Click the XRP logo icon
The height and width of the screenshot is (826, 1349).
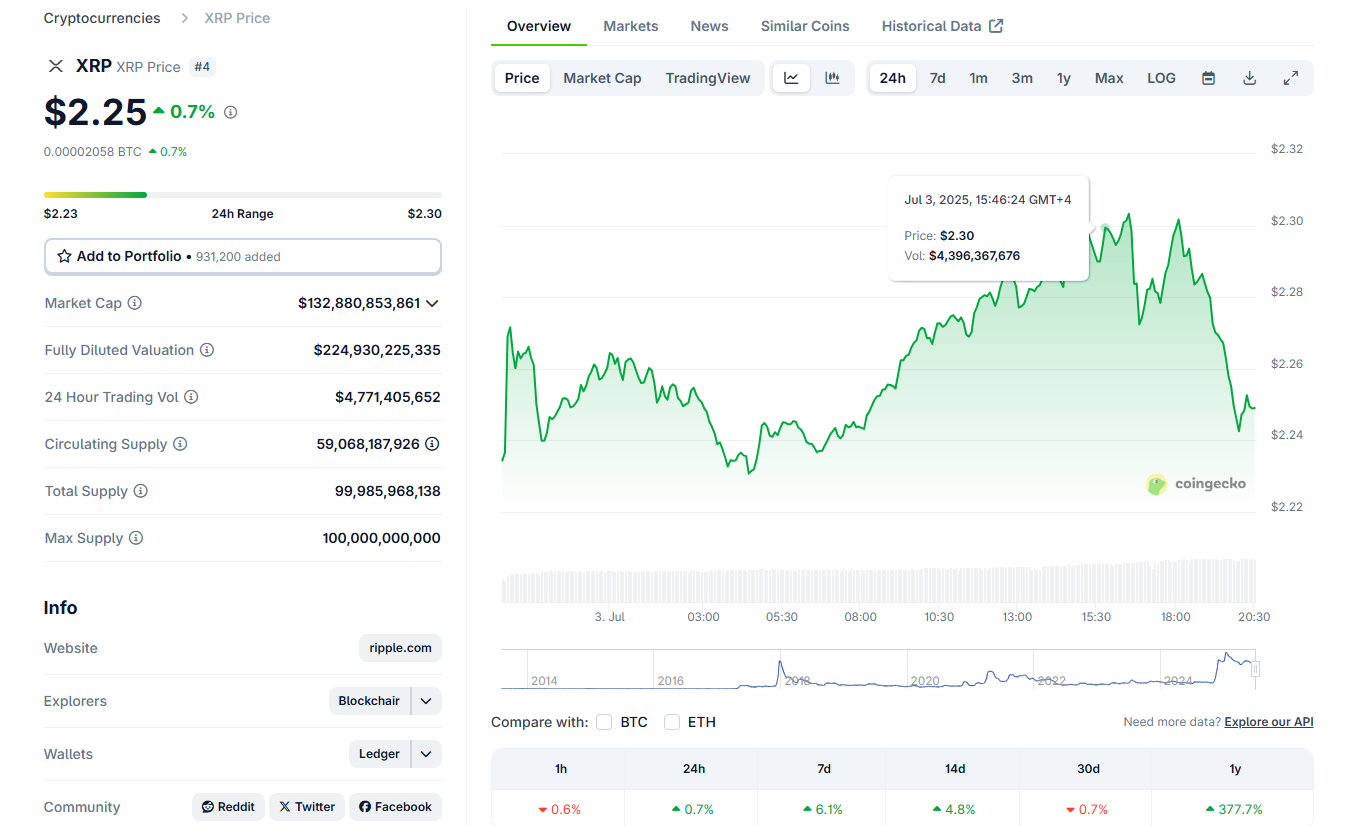coord(56,66)
